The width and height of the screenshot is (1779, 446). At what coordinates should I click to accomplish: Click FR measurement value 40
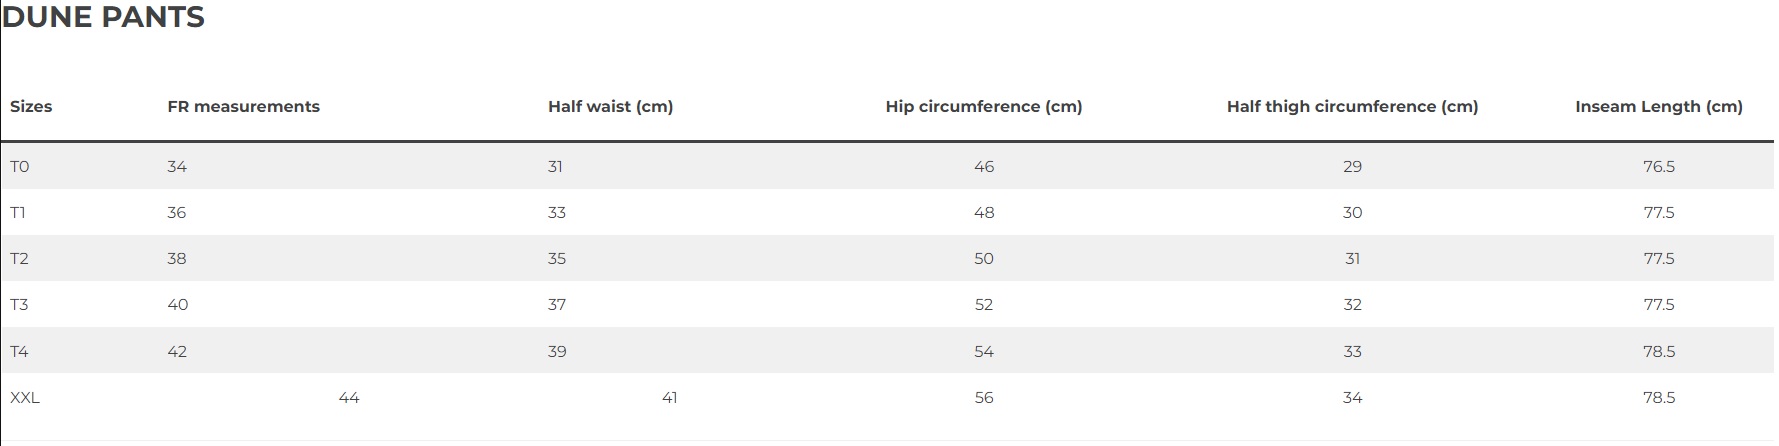pyautogui.click(x=178, y=304)
